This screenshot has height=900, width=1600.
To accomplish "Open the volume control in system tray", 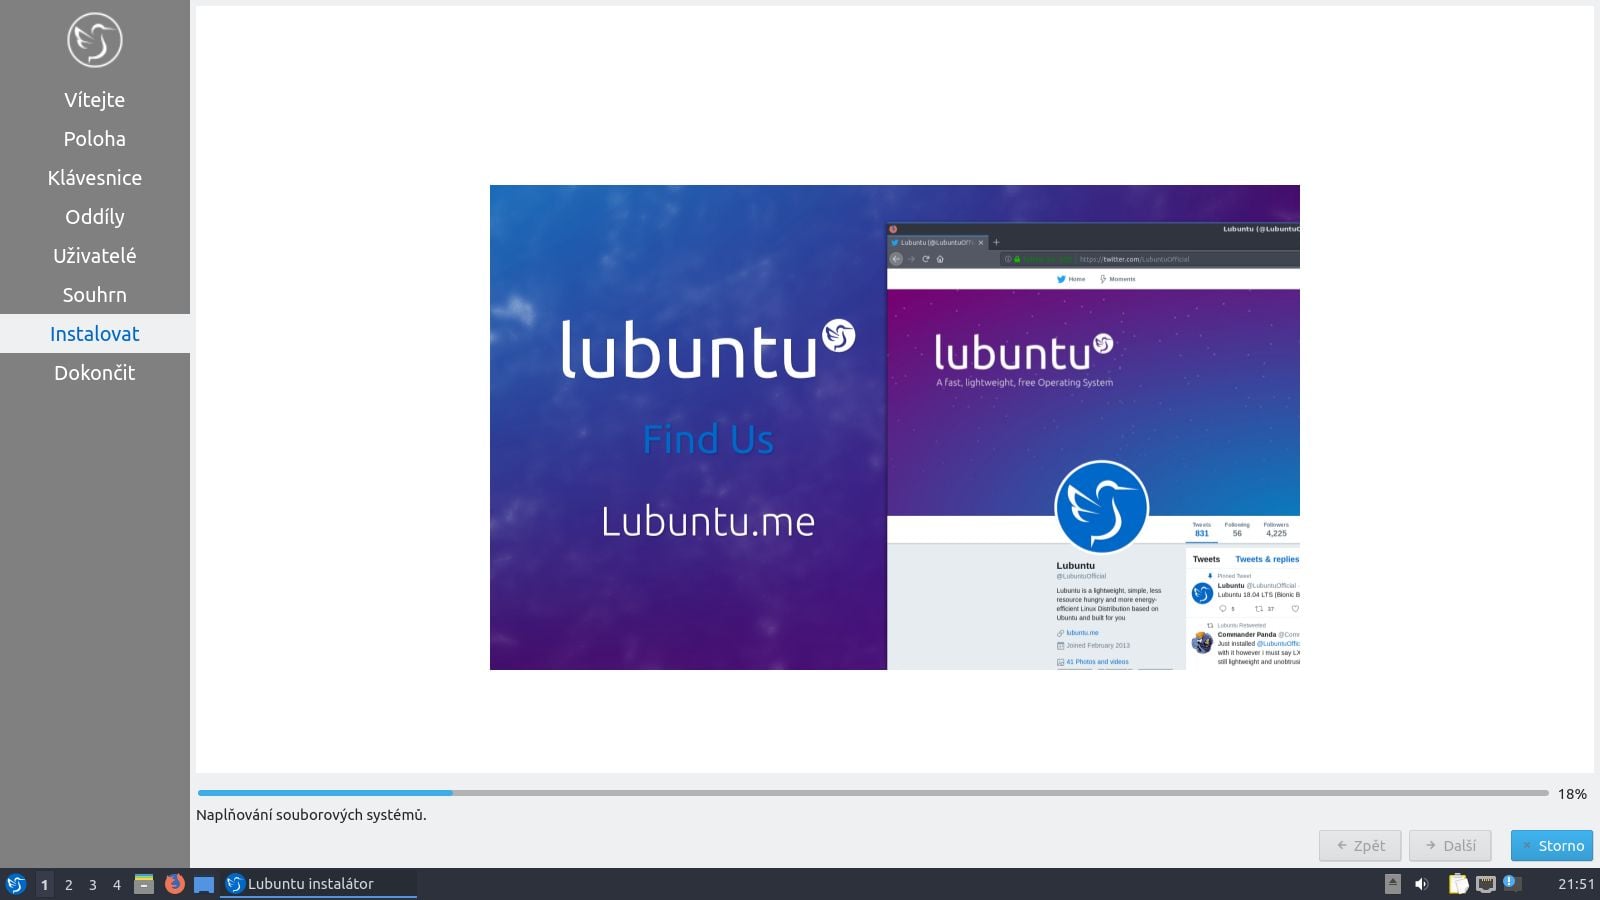I will tap(1423, 883).
